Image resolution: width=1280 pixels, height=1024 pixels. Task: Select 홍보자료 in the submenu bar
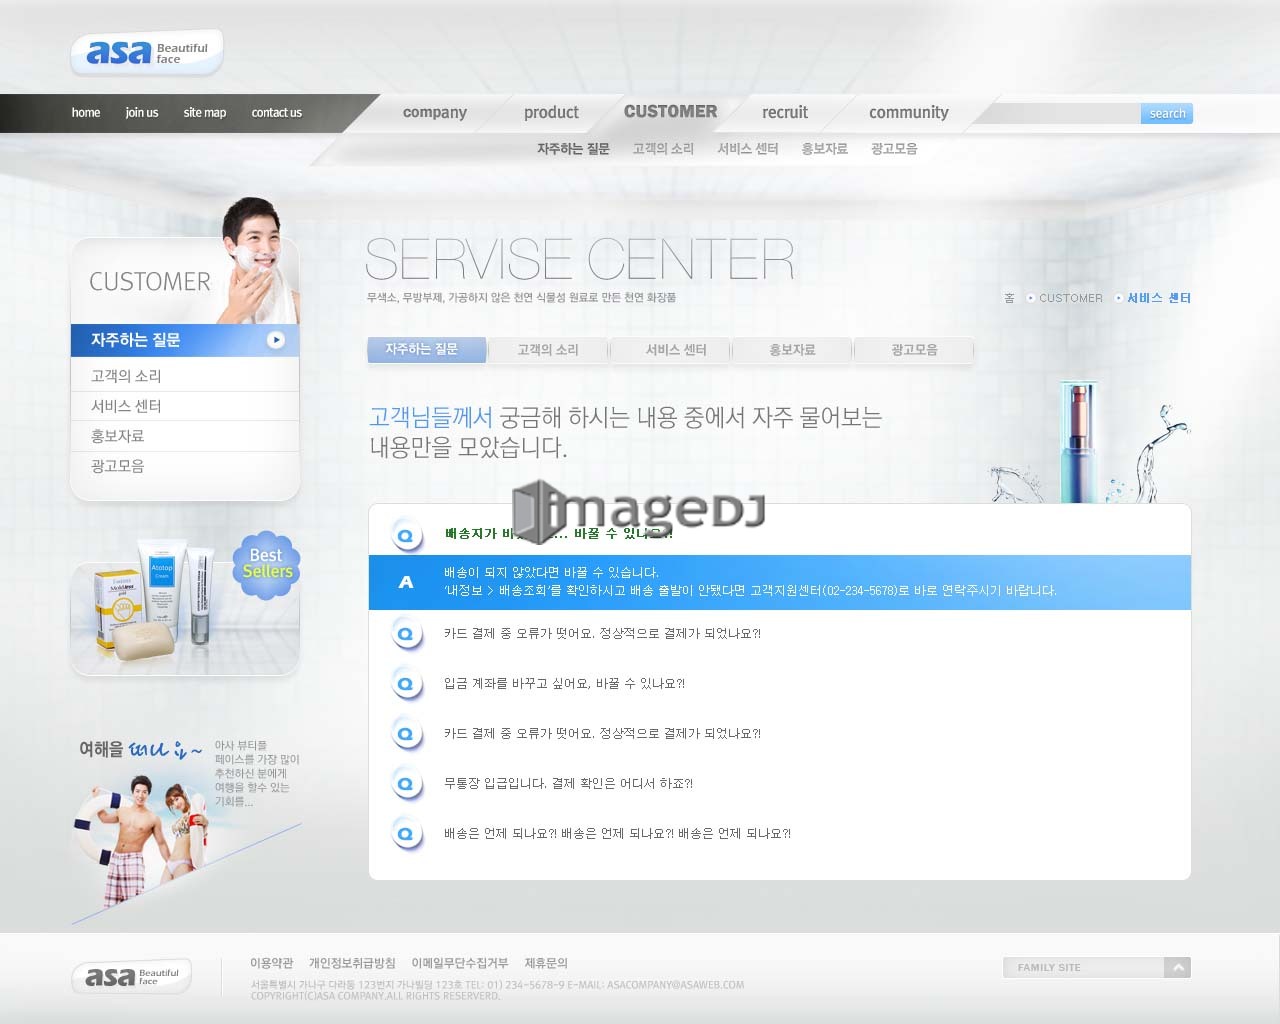point(824,149)
